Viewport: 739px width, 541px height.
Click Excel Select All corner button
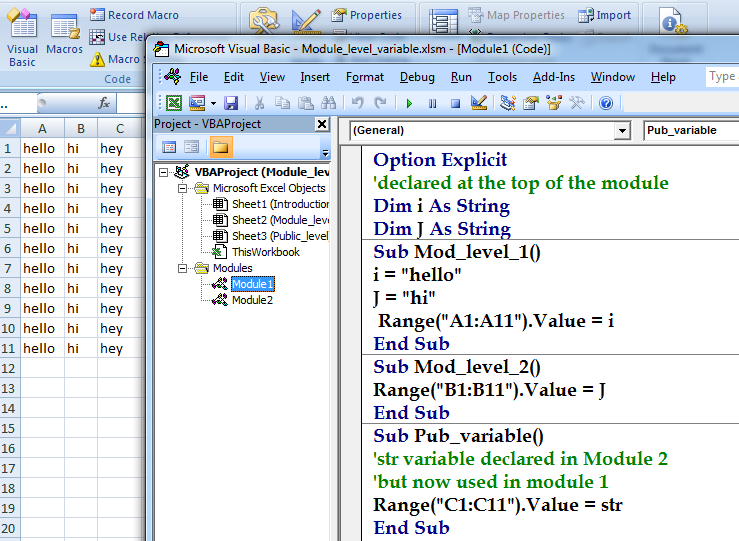(x=10, y=128)
